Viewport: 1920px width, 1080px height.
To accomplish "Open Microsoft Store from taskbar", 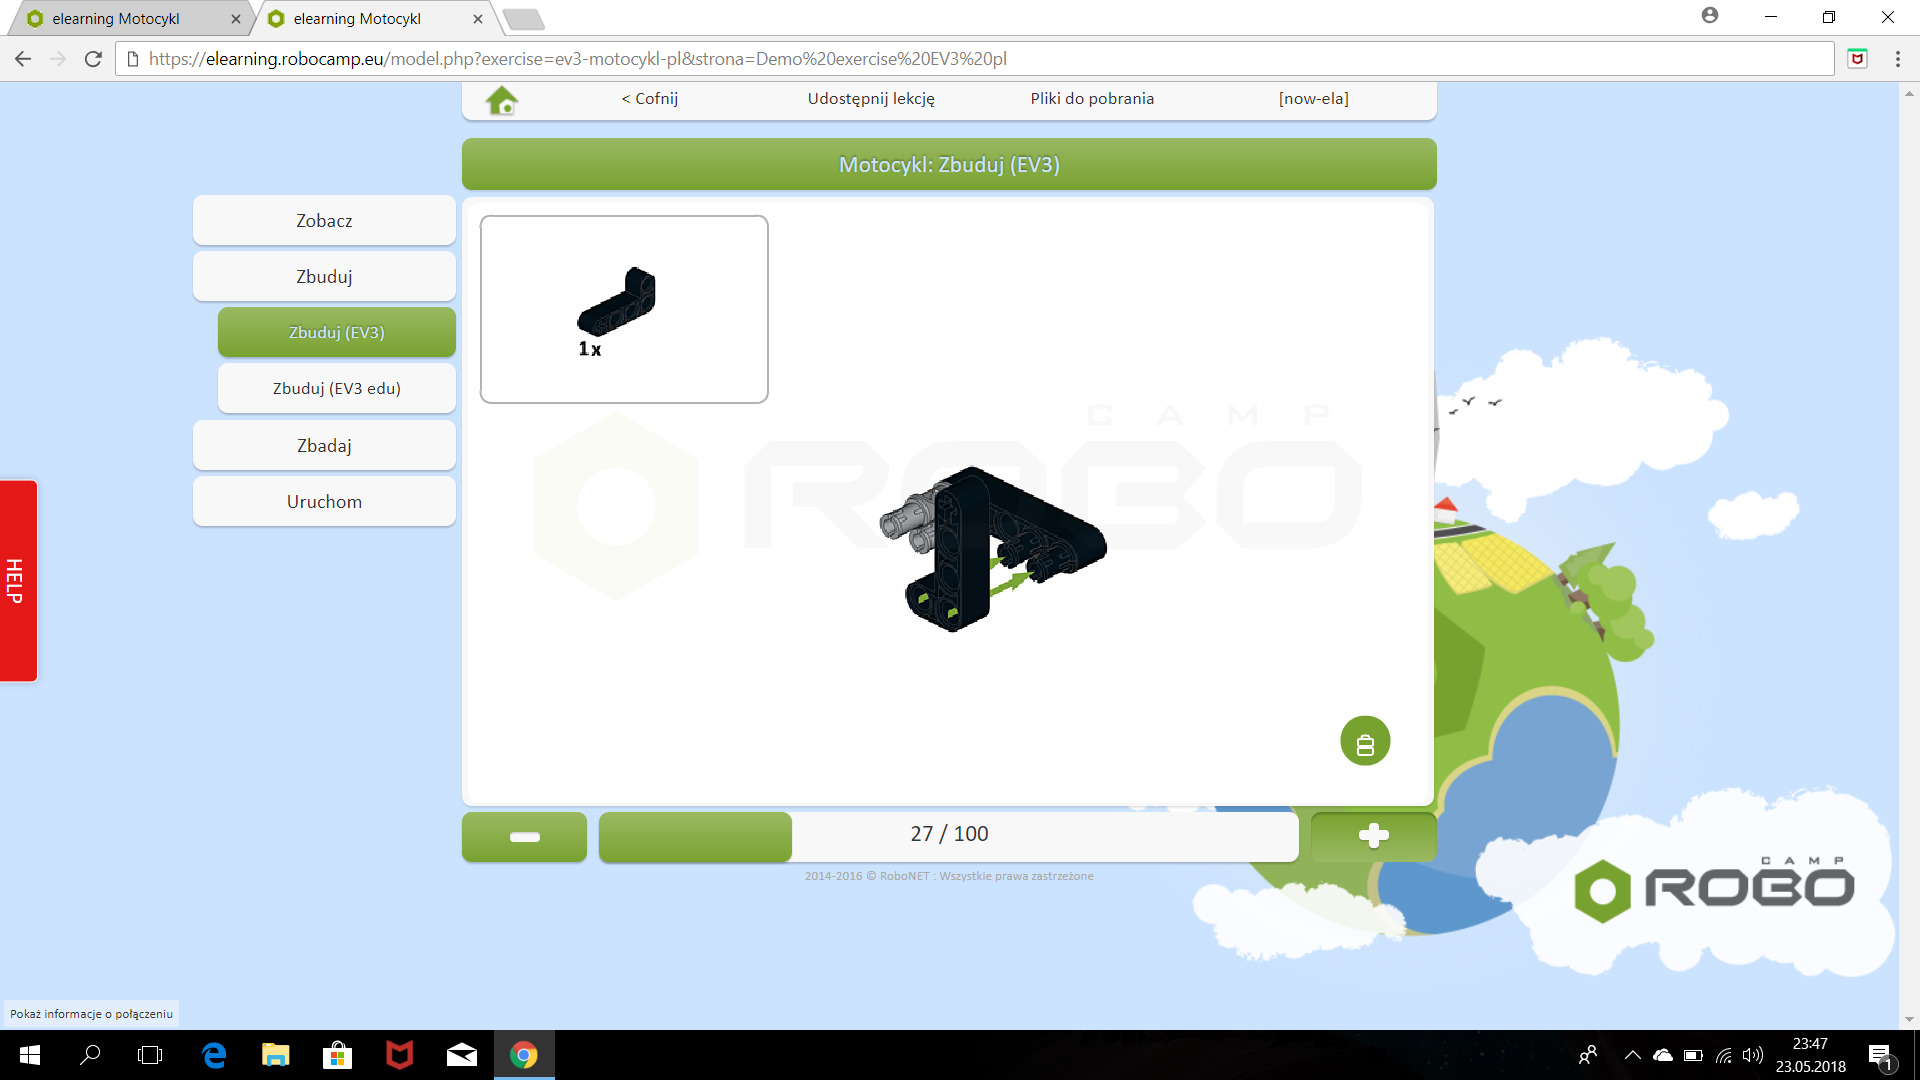I will point(337,1055).
